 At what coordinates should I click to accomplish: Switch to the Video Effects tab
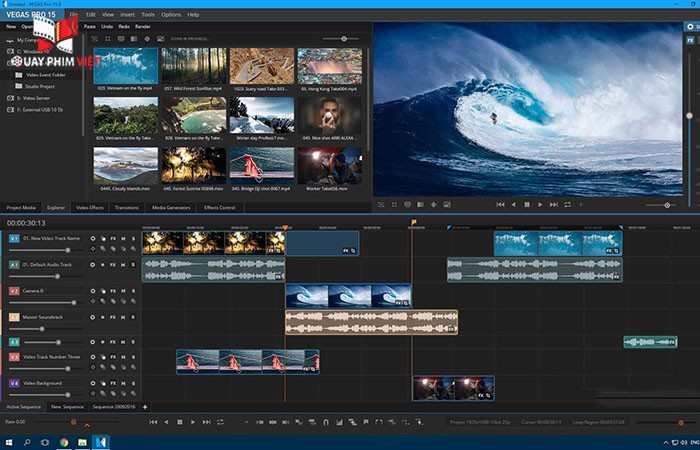(90, 207)
